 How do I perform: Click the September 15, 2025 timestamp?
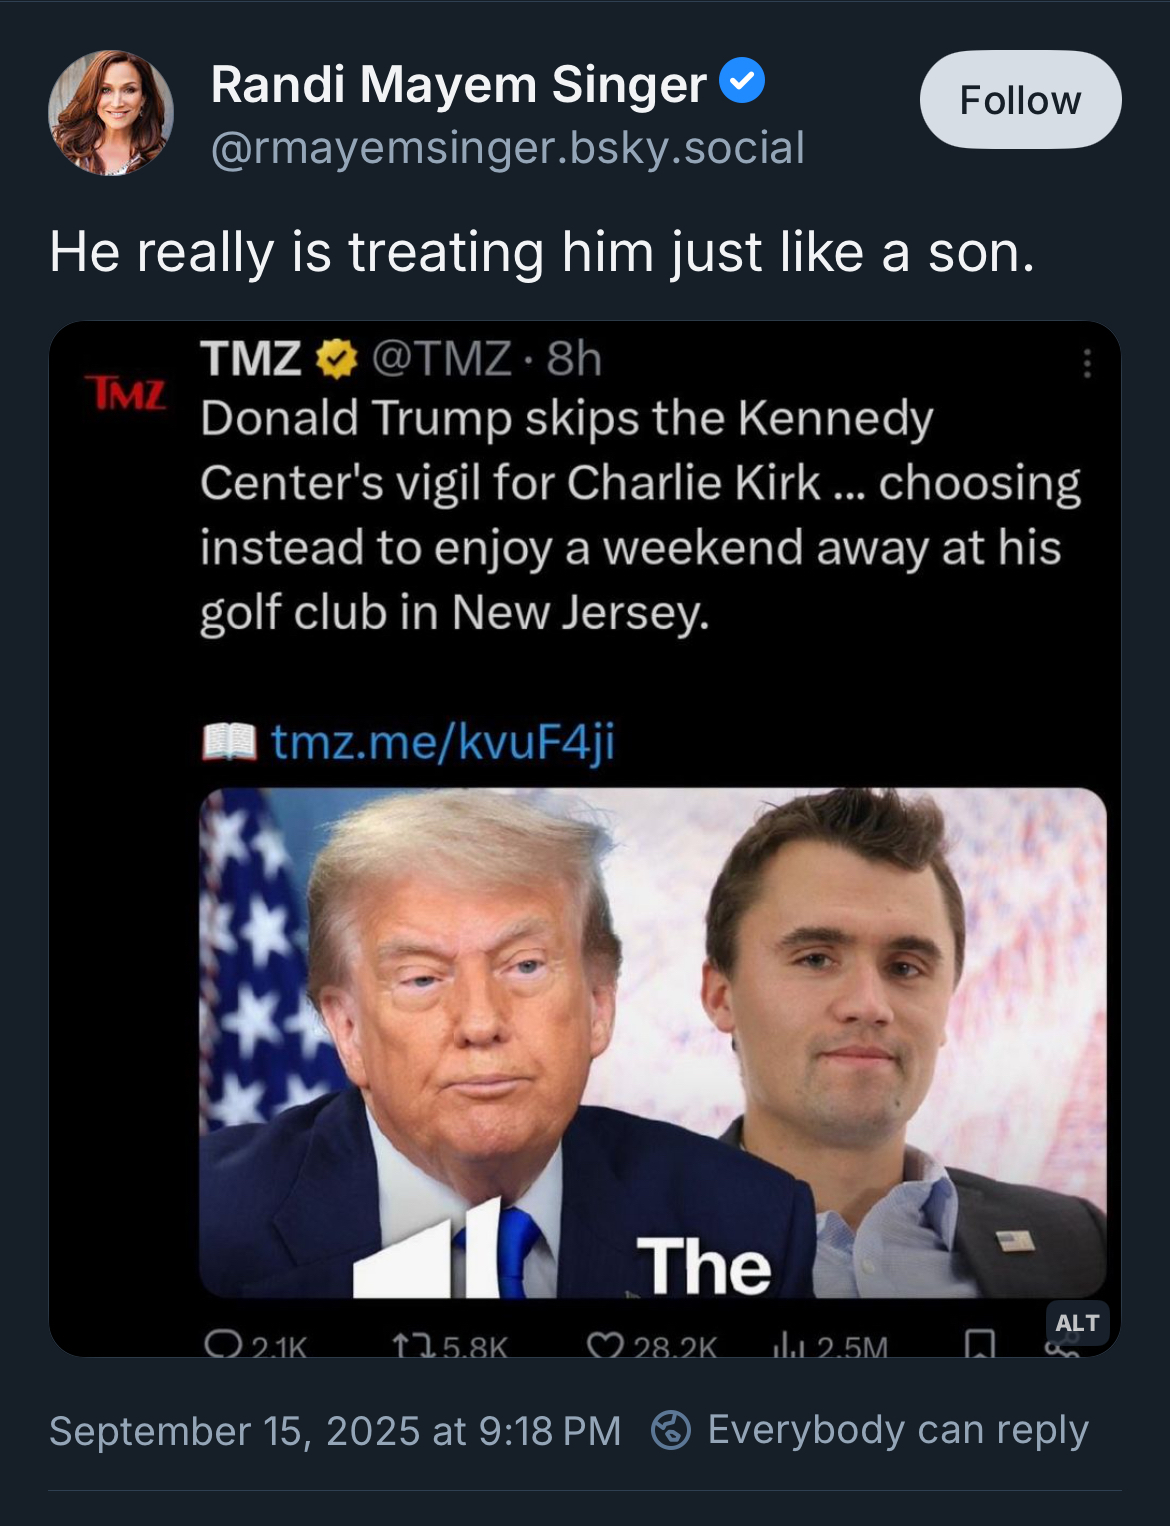pyautogui.click(x=335, y=1430)
